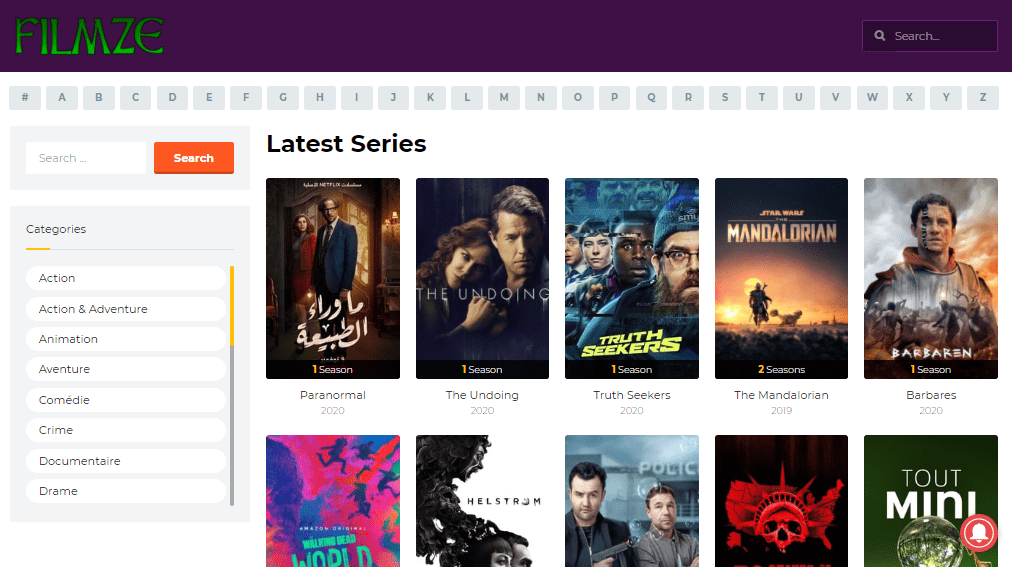Open the Action & Adventure category
The height and width of the screenshot is (567, 1012).
pos(126,309)
